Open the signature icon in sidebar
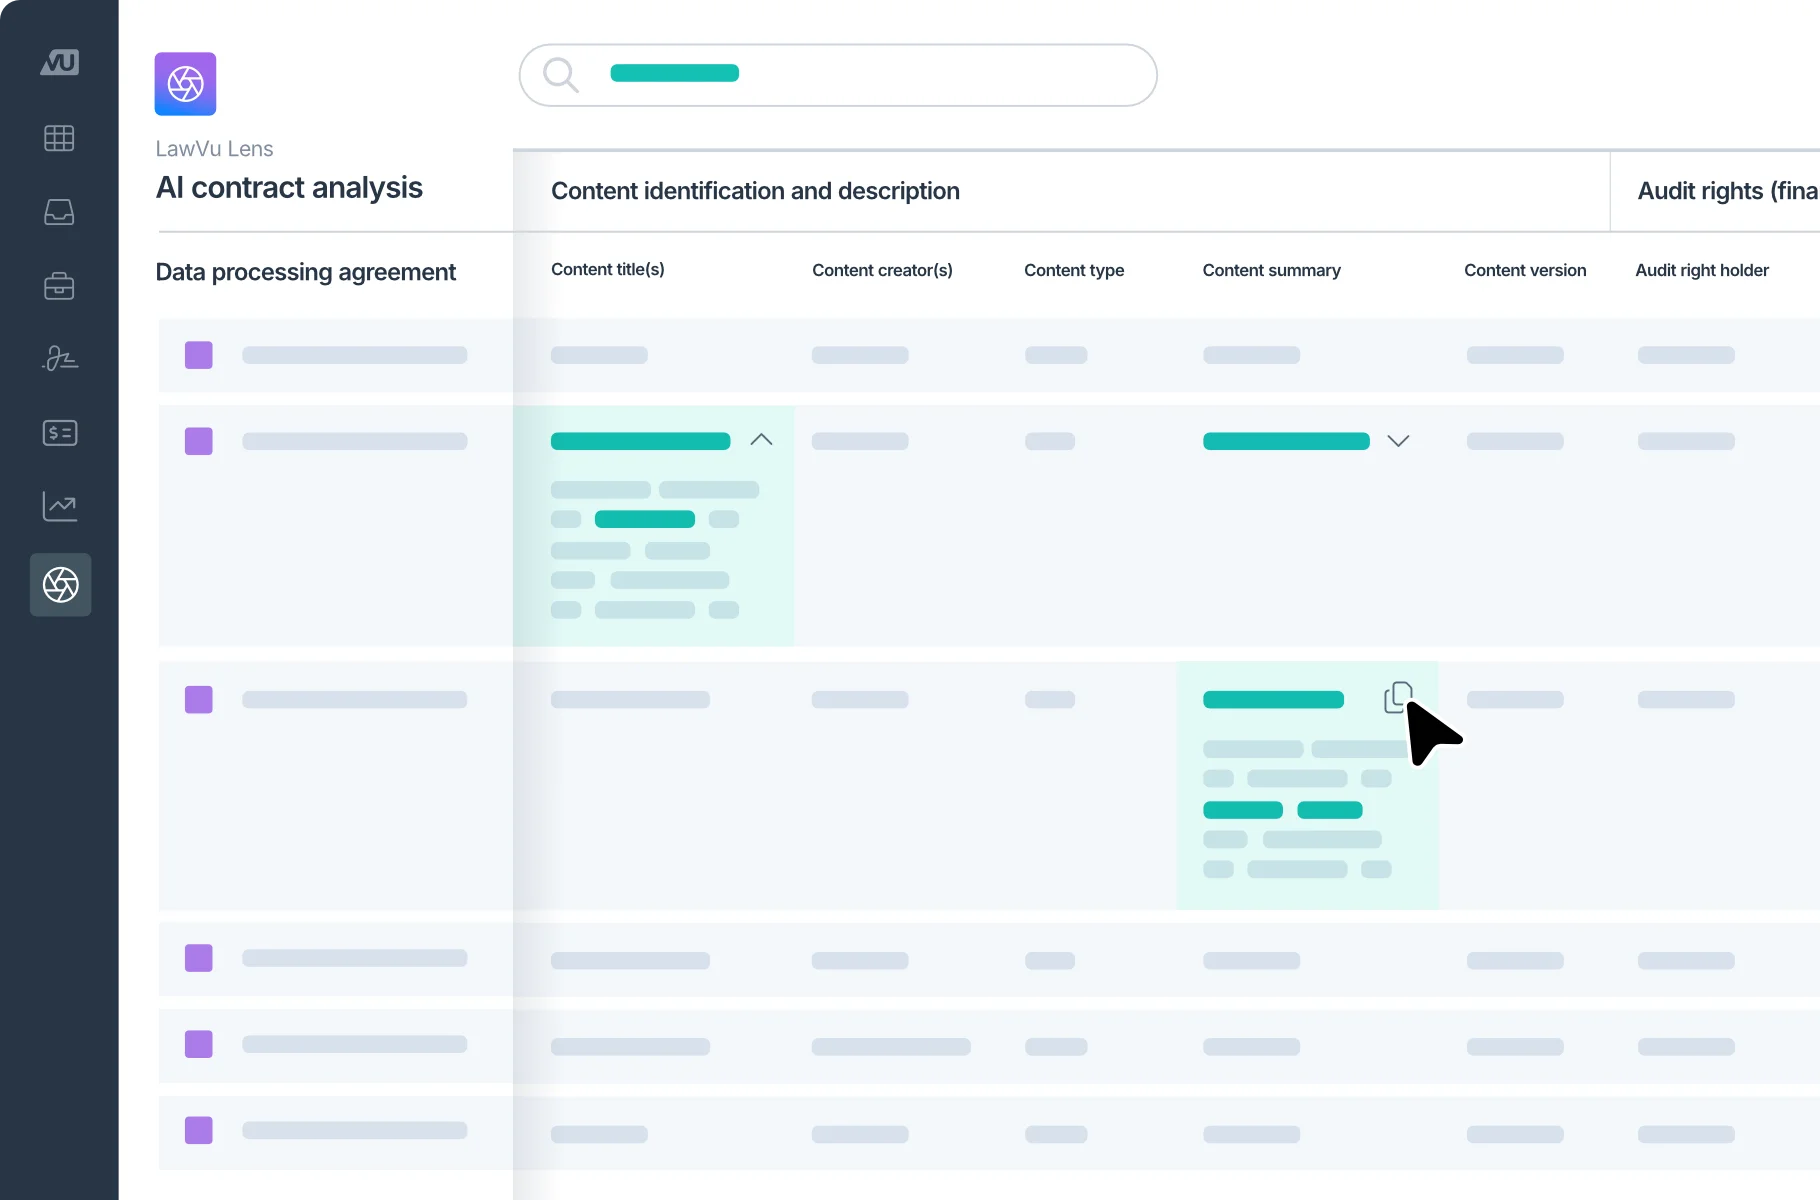This screenshot has width=1820, height=1200. (59, 358)
